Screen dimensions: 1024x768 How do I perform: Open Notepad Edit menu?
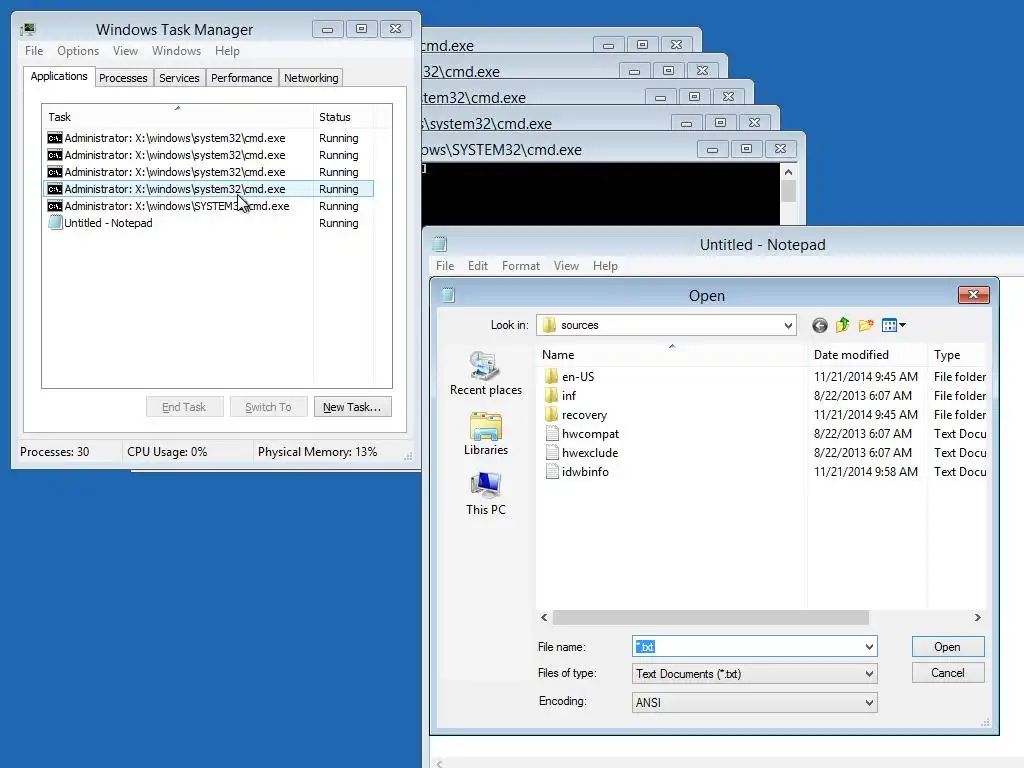point(477,266)
